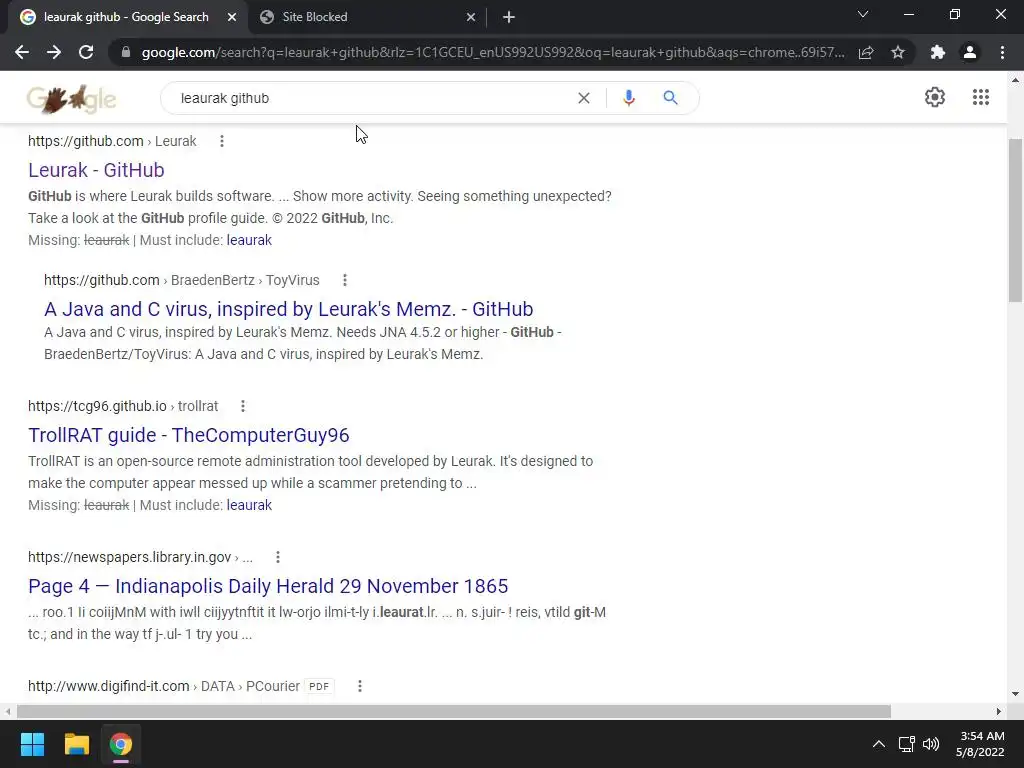Image resolution: width=1024 pixels, height=768 pixels.
Task: Open the Leurak - GitHub result
Action: [x=96, y=170]
